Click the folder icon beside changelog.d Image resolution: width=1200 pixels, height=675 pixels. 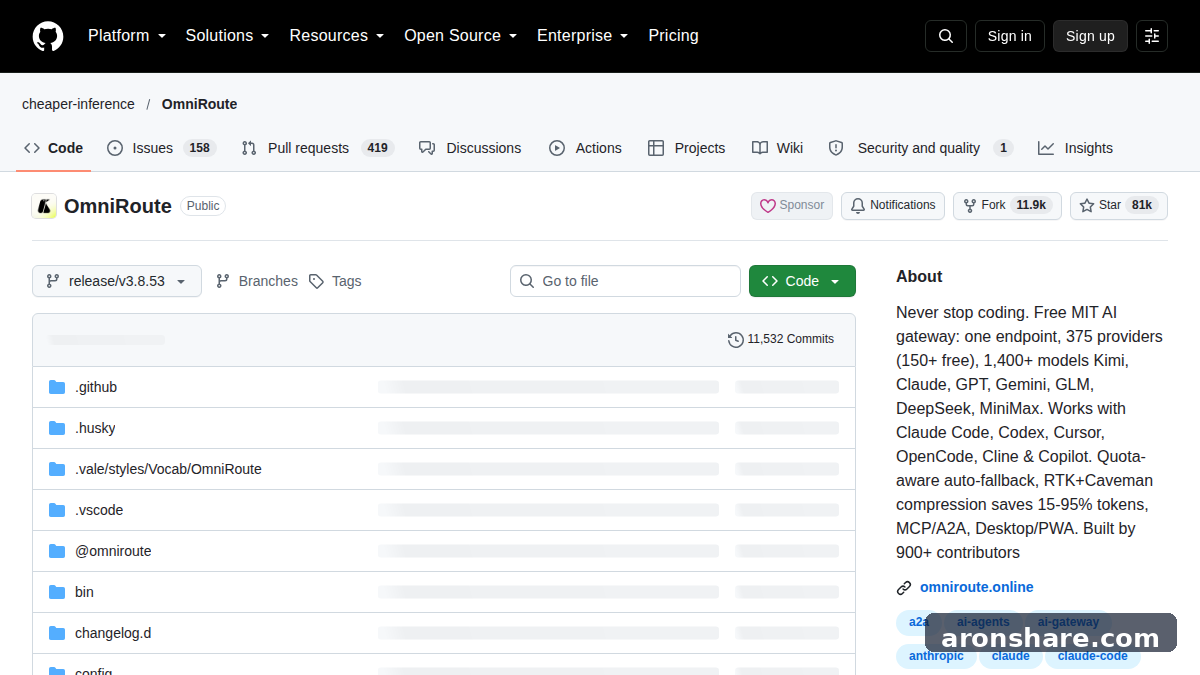pyautogui.click(x=57, y=633)
